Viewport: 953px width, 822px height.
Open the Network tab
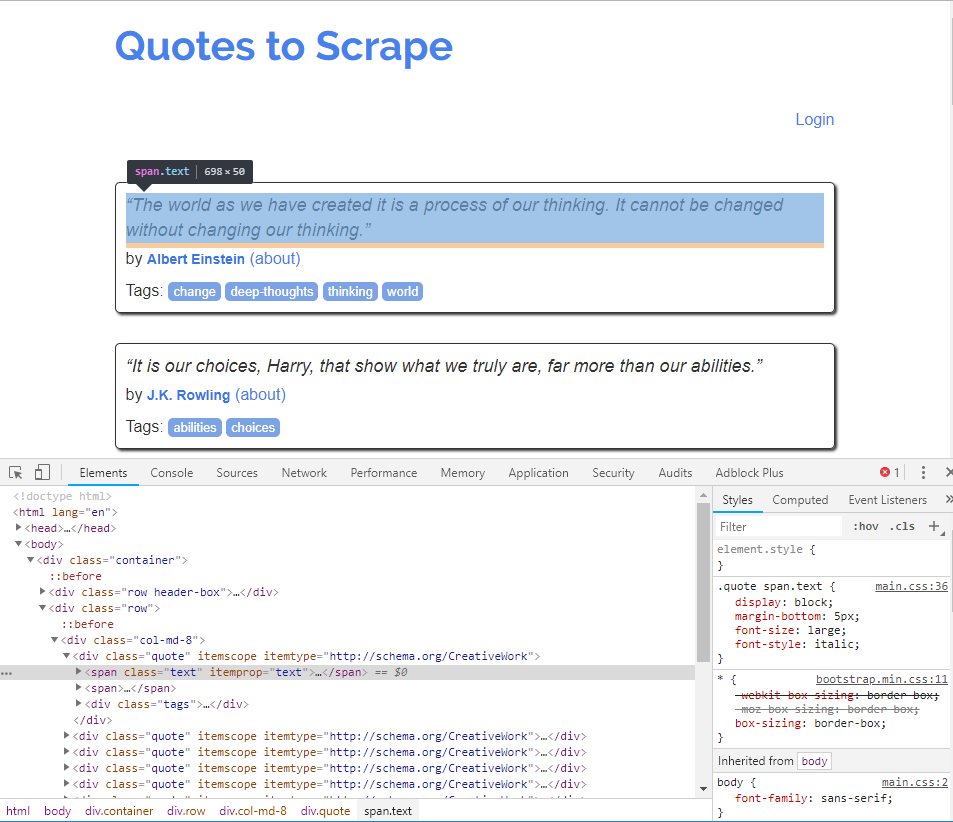pos(304,472)
